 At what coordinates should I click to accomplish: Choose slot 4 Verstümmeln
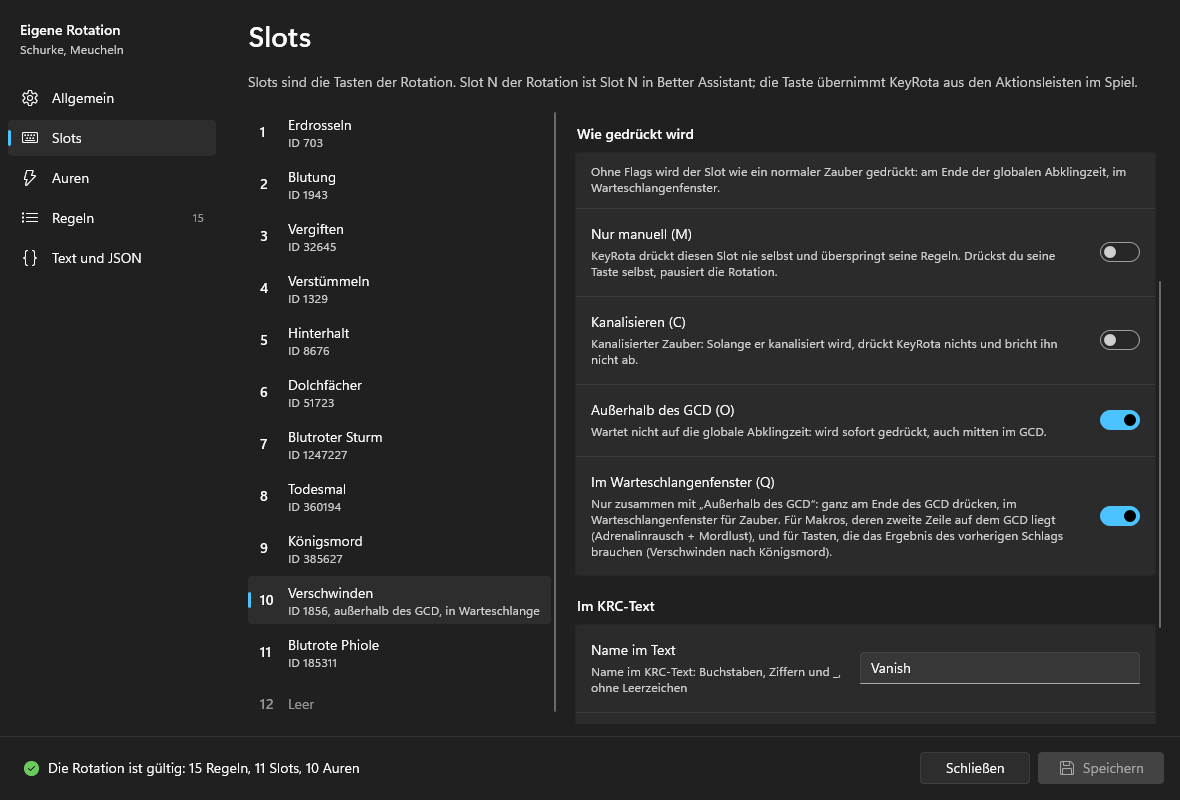(399, 289)
